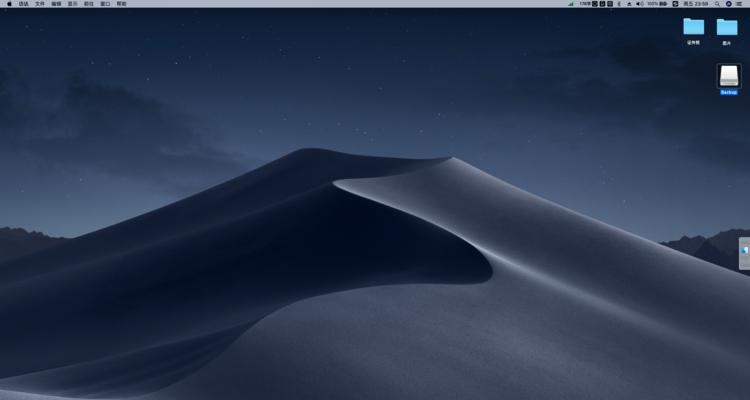Image resolution: width=750 pixels, height=400 pixels.
Task: Open Spotlight search magnifier in menu bar
Action: point(717,3)
